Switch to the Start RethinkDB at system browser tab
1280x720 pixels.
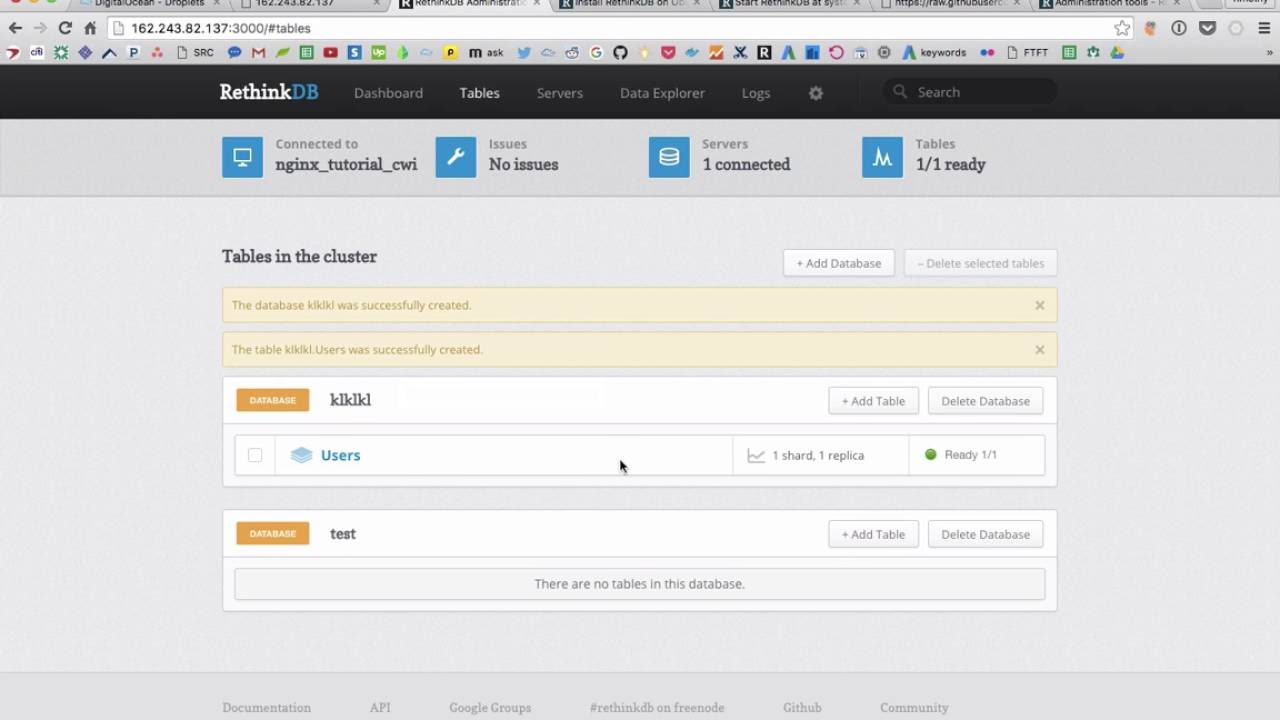(790, 4)
